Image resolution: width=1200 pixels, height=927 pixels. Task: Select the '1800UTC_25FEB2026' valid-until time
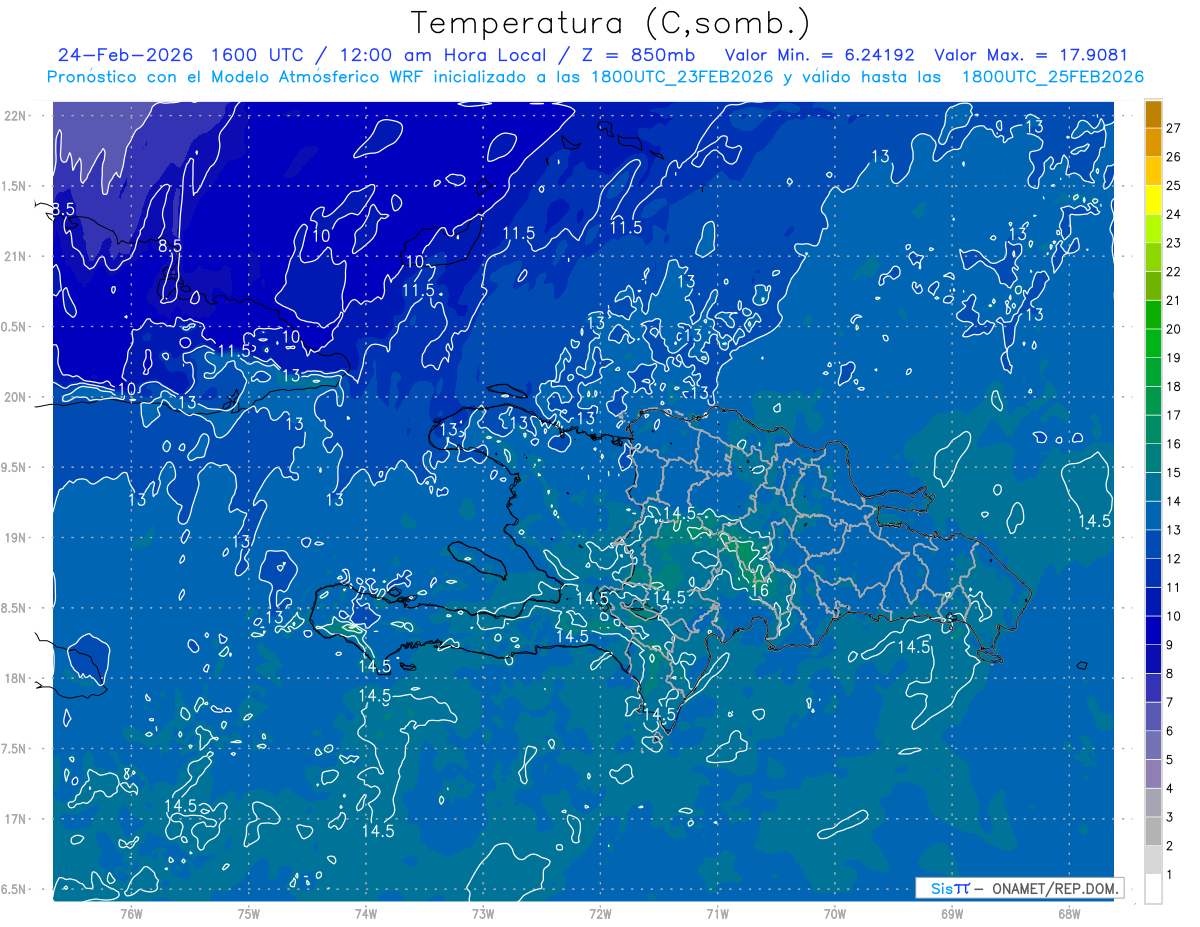[x=1053, y=77]
